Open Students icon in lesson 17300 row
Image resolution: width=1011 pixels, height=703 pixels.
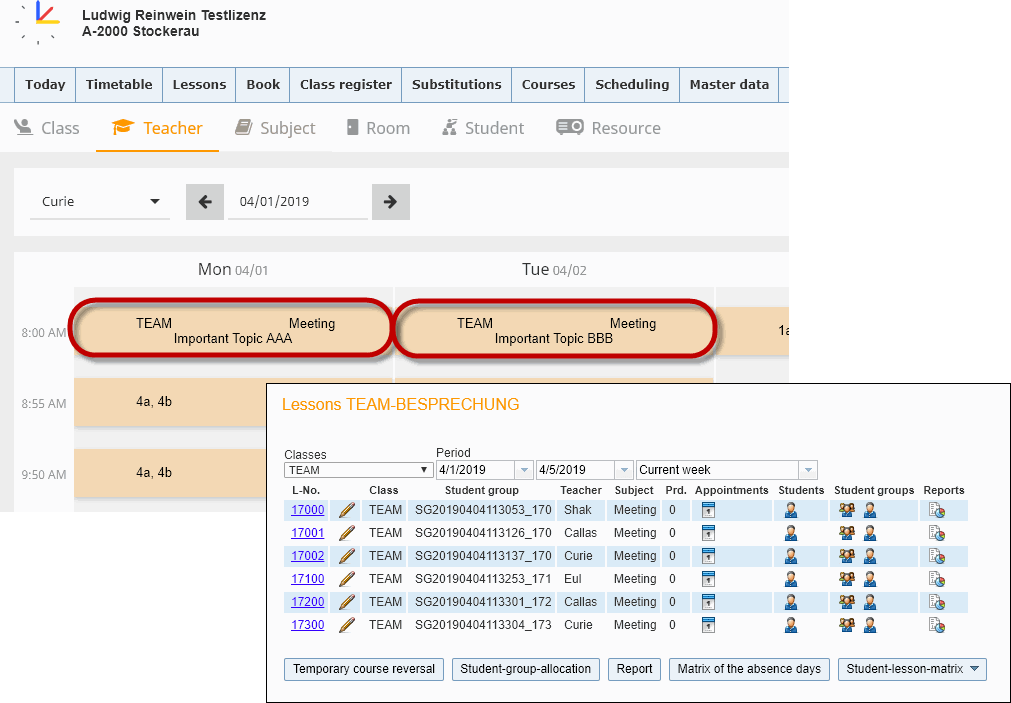pos(791,625)
